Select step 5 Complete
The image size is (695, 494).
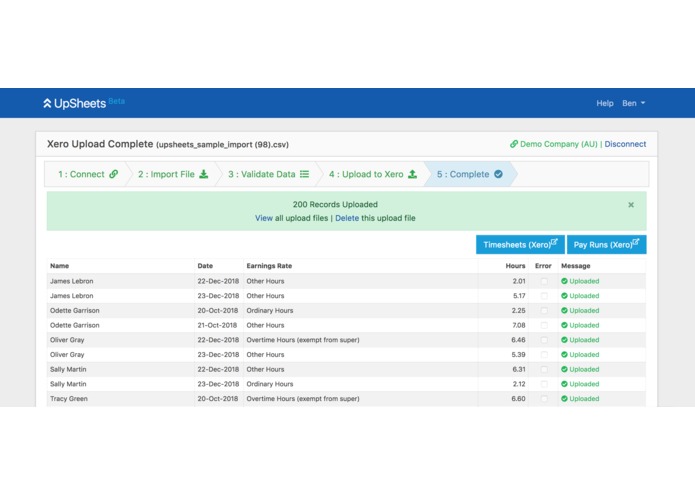click(470, 174)
